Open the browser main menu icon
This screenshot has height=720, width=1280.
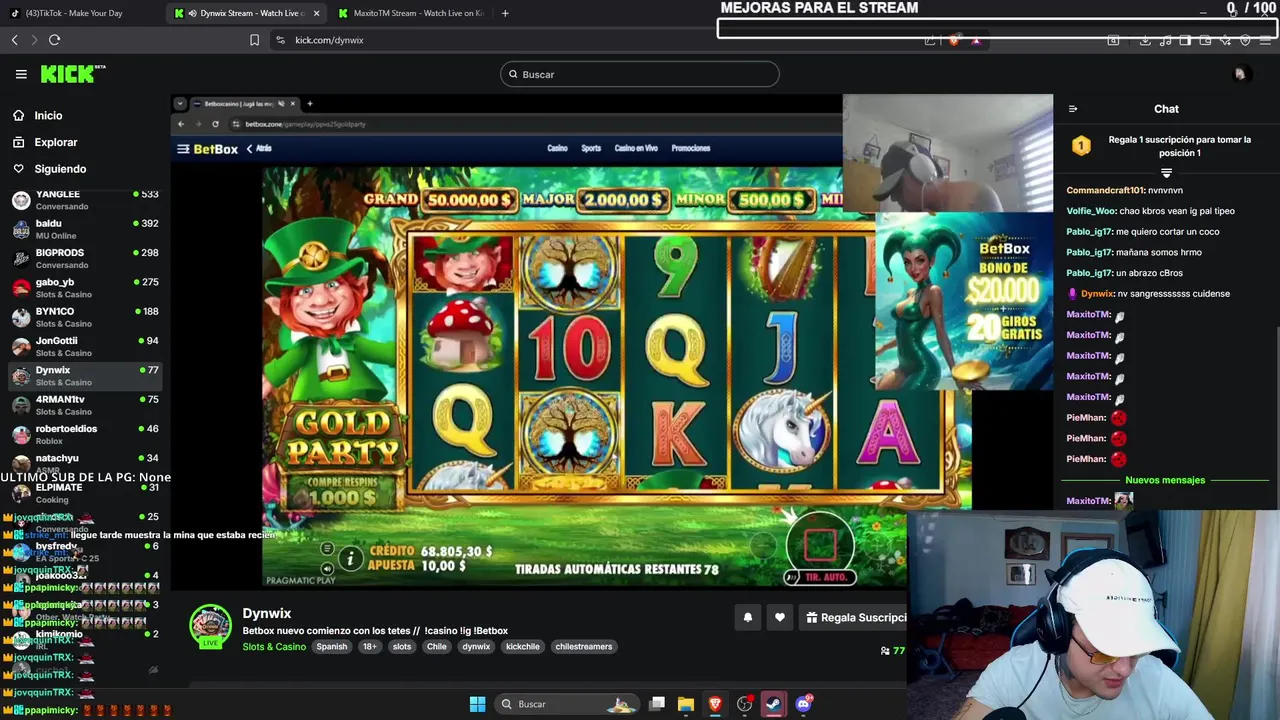pos(1265,40)
